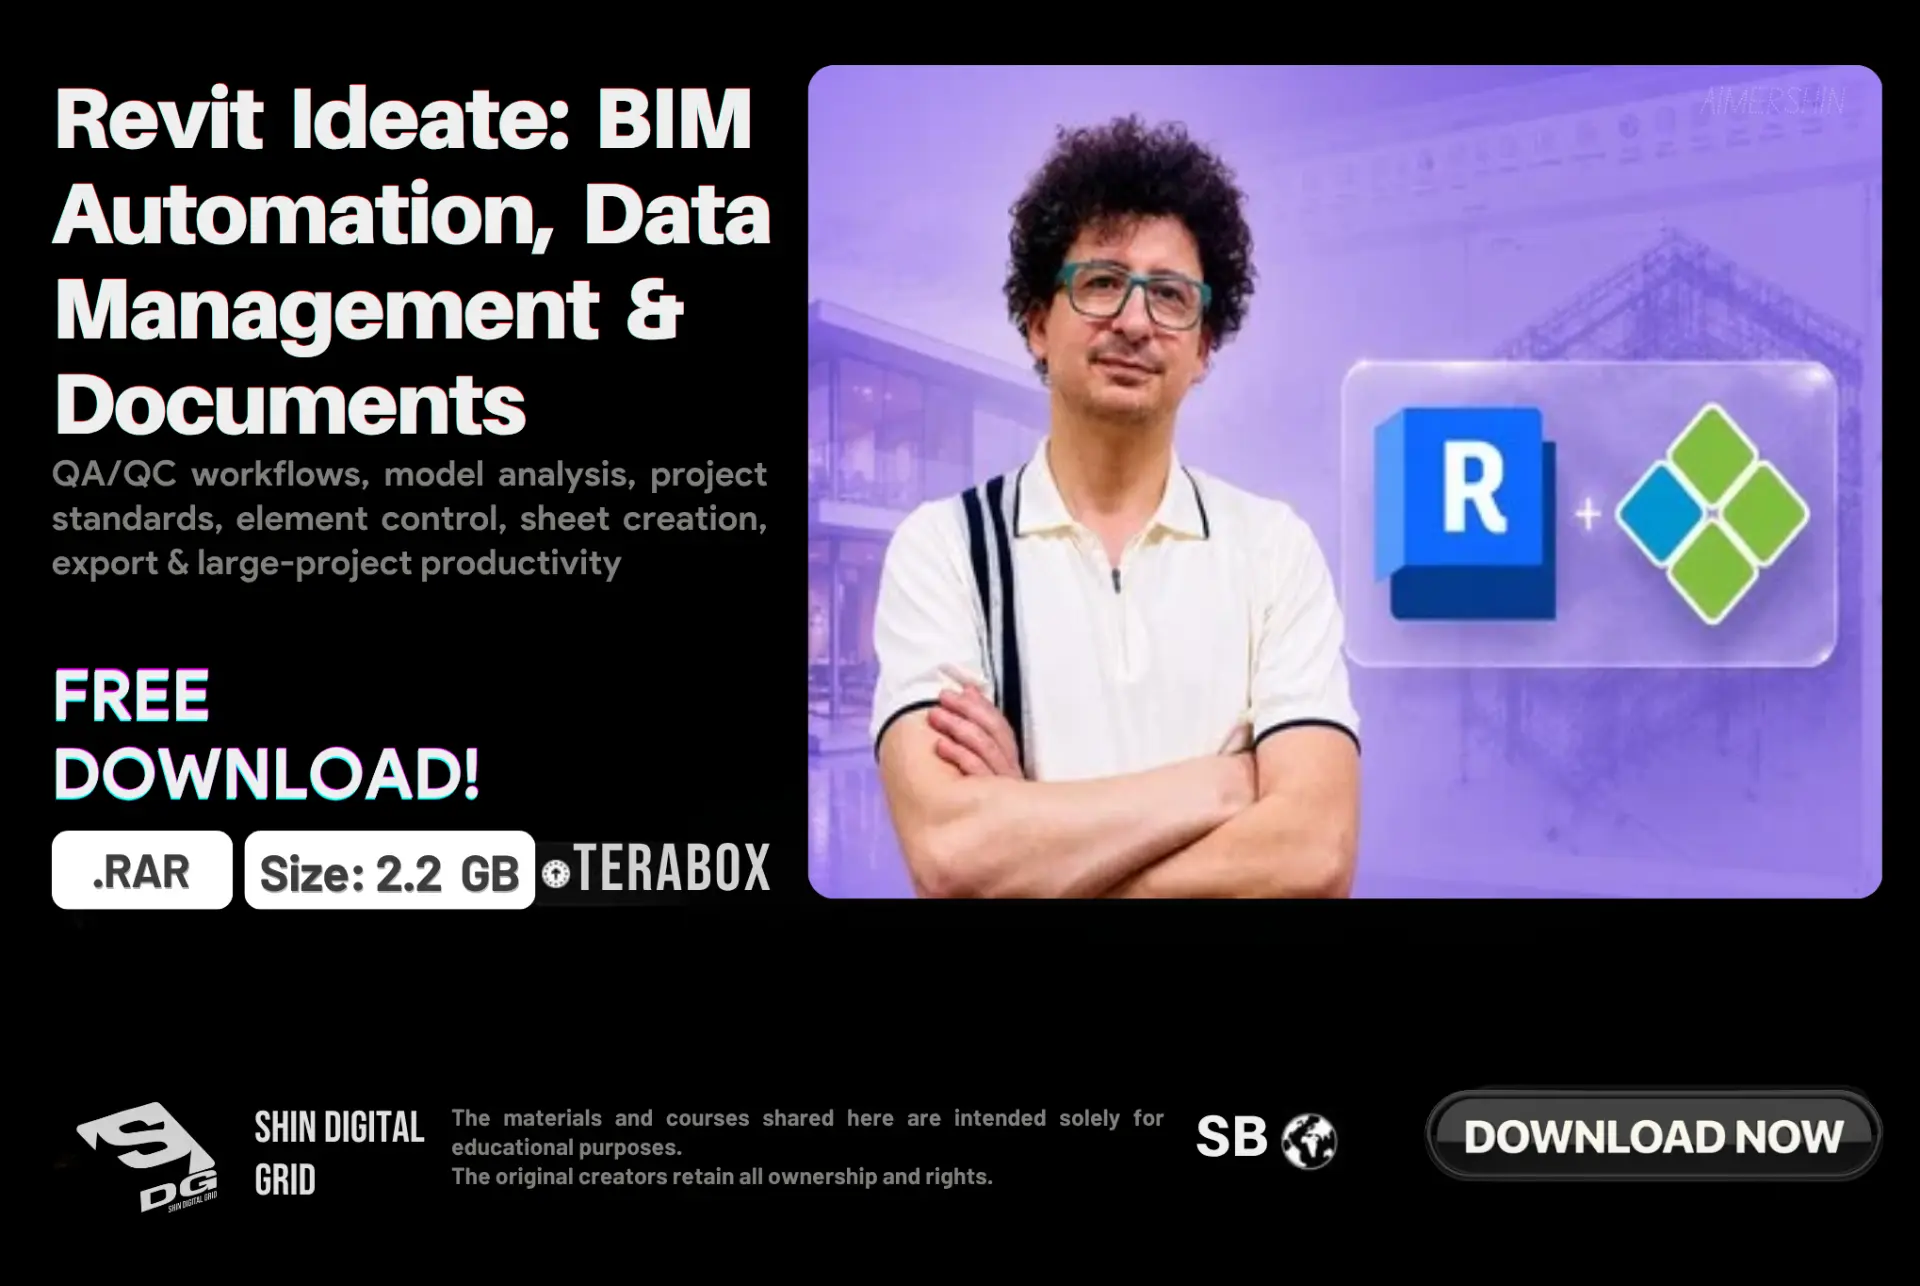Image resolution: width=1920 pixels, height=1286 pixels.
Task: Click the SHIN DIGITAL GRID brand name
Action: point(339,1153)
